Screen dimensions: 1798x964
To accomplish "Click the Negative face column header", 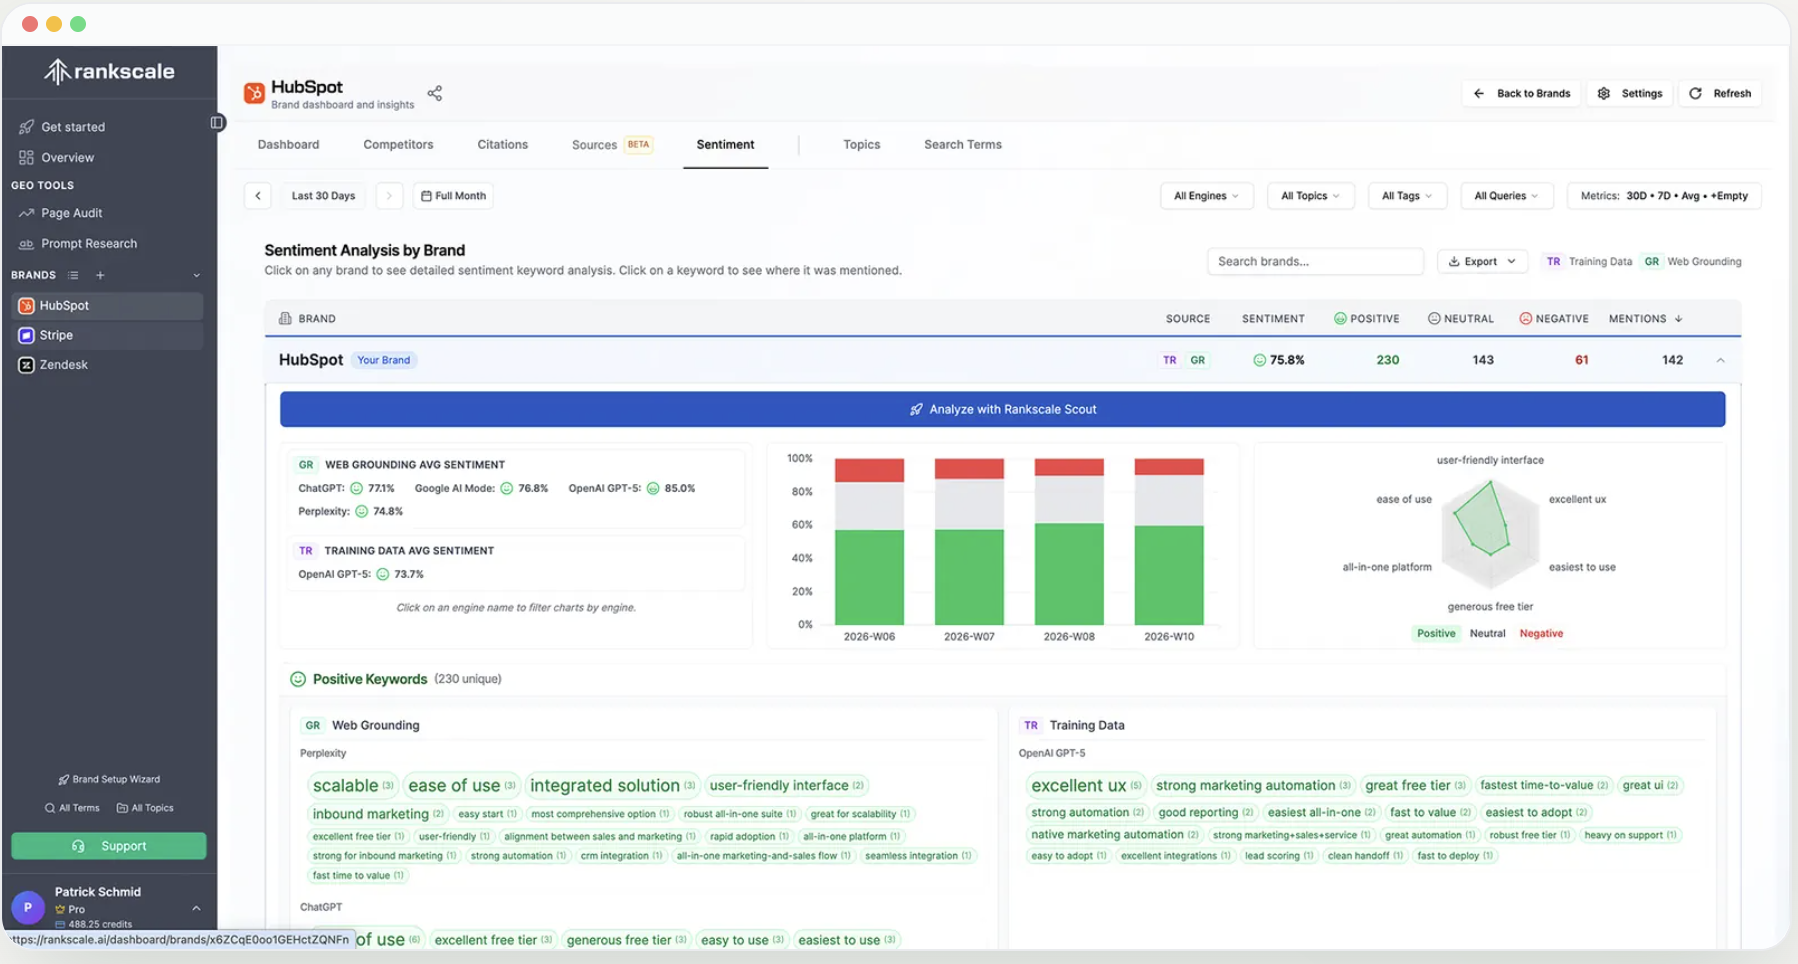I will tap(1554, 319).
